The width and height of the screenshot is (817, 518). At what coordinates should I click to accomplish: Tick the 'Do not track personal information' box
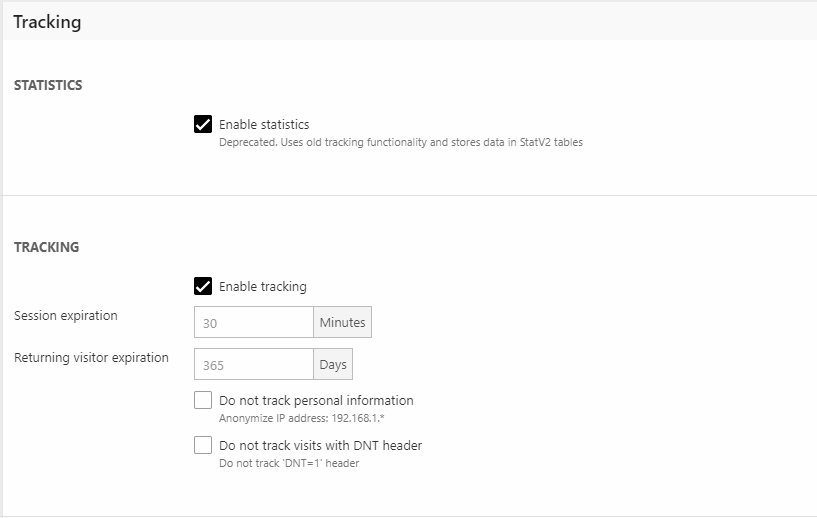[203, 400]
